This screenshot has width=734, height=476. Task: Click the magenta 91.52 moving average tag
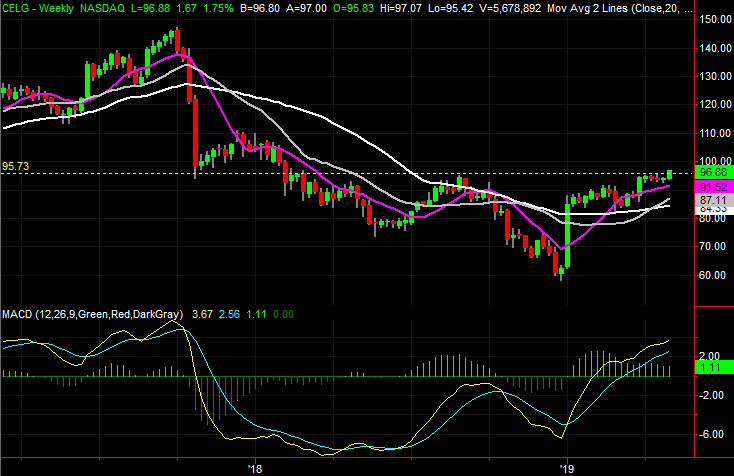pyautogui.click(x=713, y=187)
